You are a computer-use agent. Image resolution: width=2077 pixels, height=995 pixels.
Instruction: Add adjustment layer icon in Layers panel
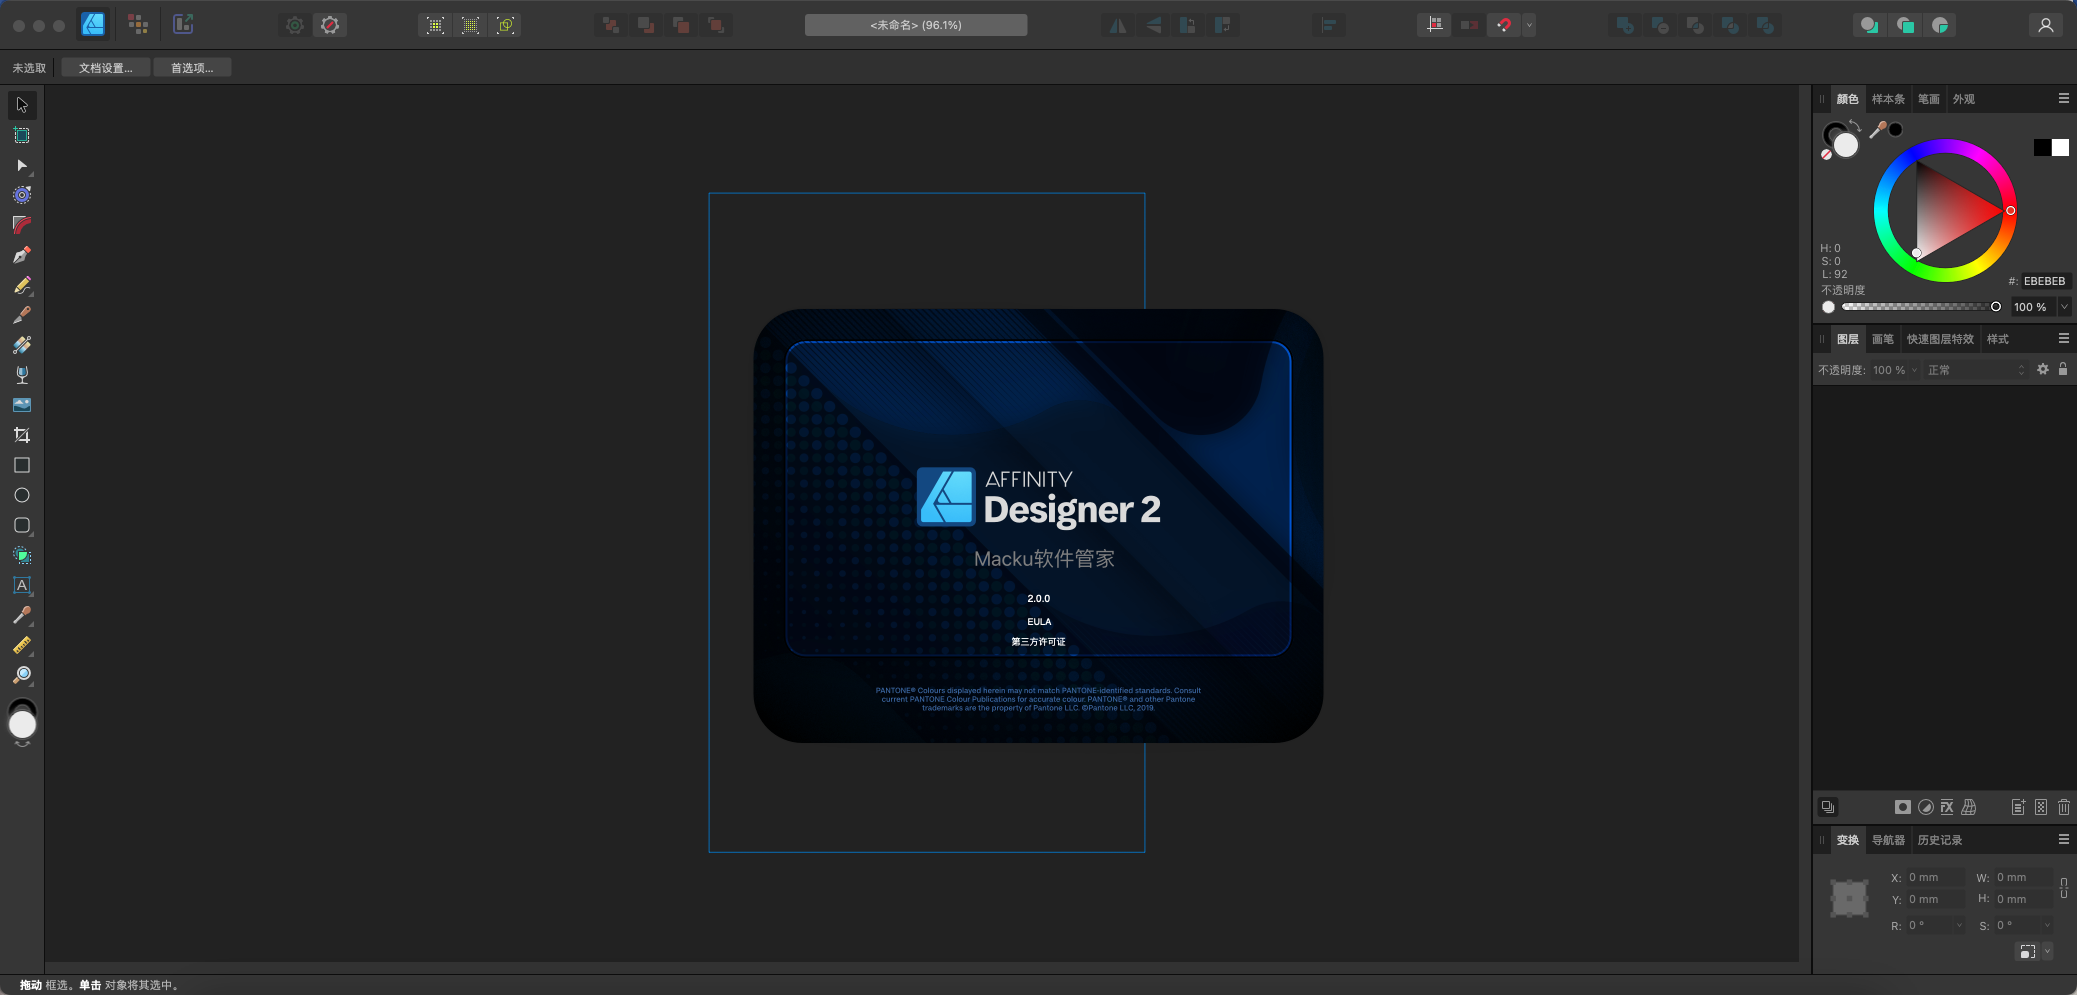click(x=1925, y=807)
